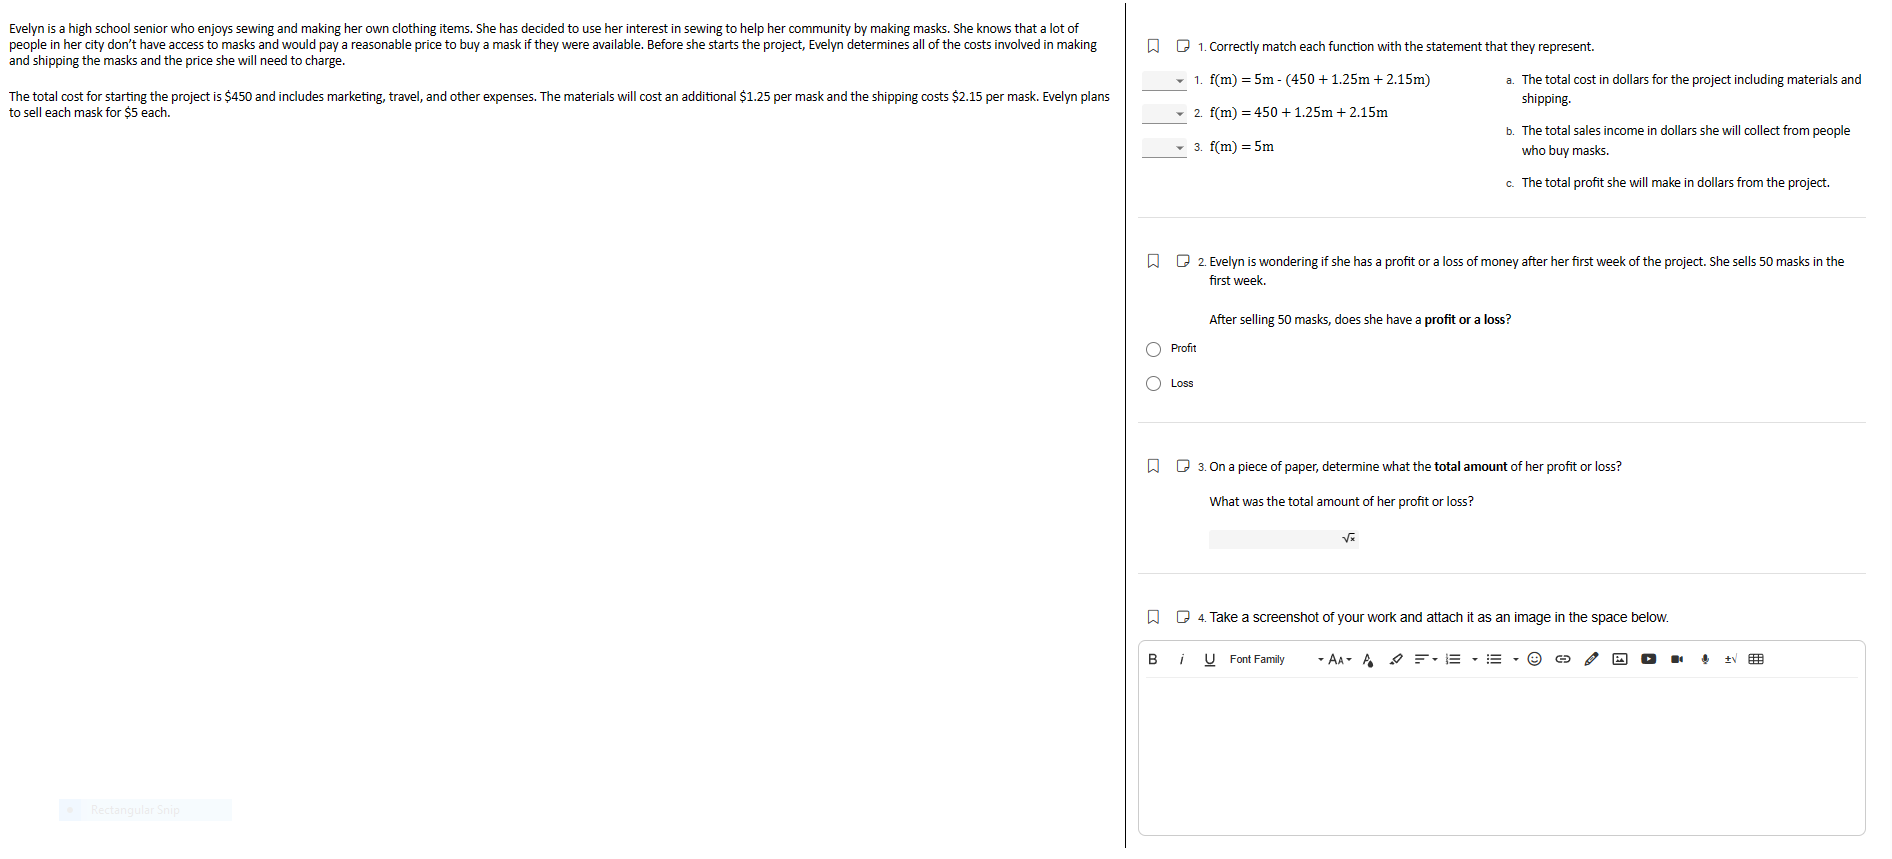The height and width of the screenshot is (859, 1892).
Task: Click the faded Rectangular Snip label
Action: [135, 810]
